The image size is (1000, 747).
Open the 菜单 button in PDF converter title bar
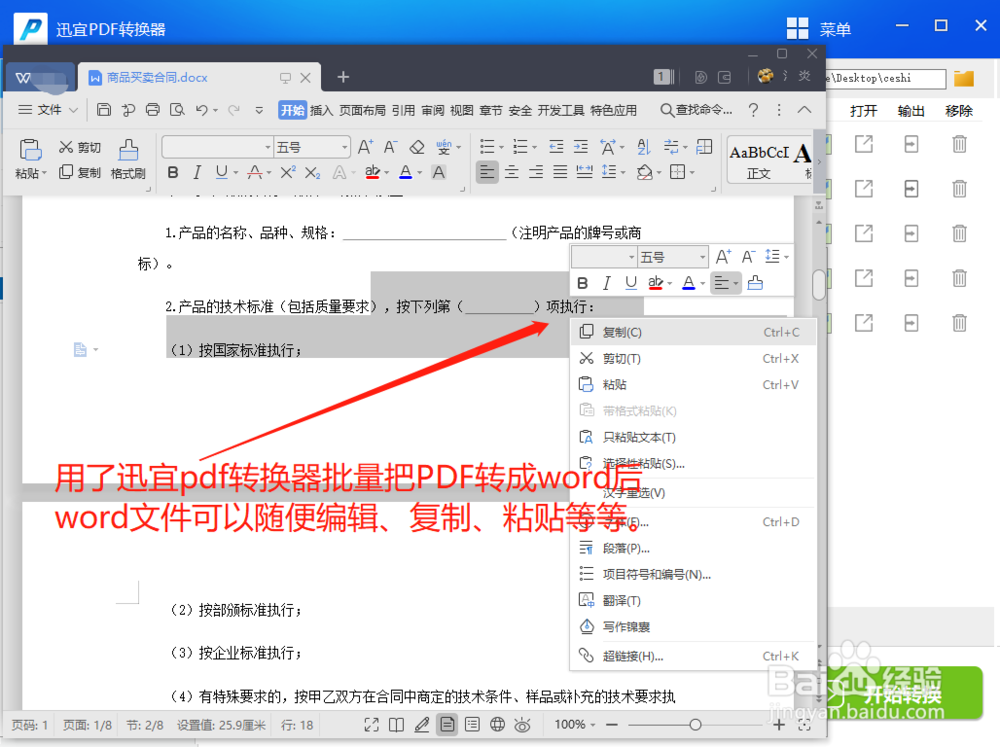point(819,29)
